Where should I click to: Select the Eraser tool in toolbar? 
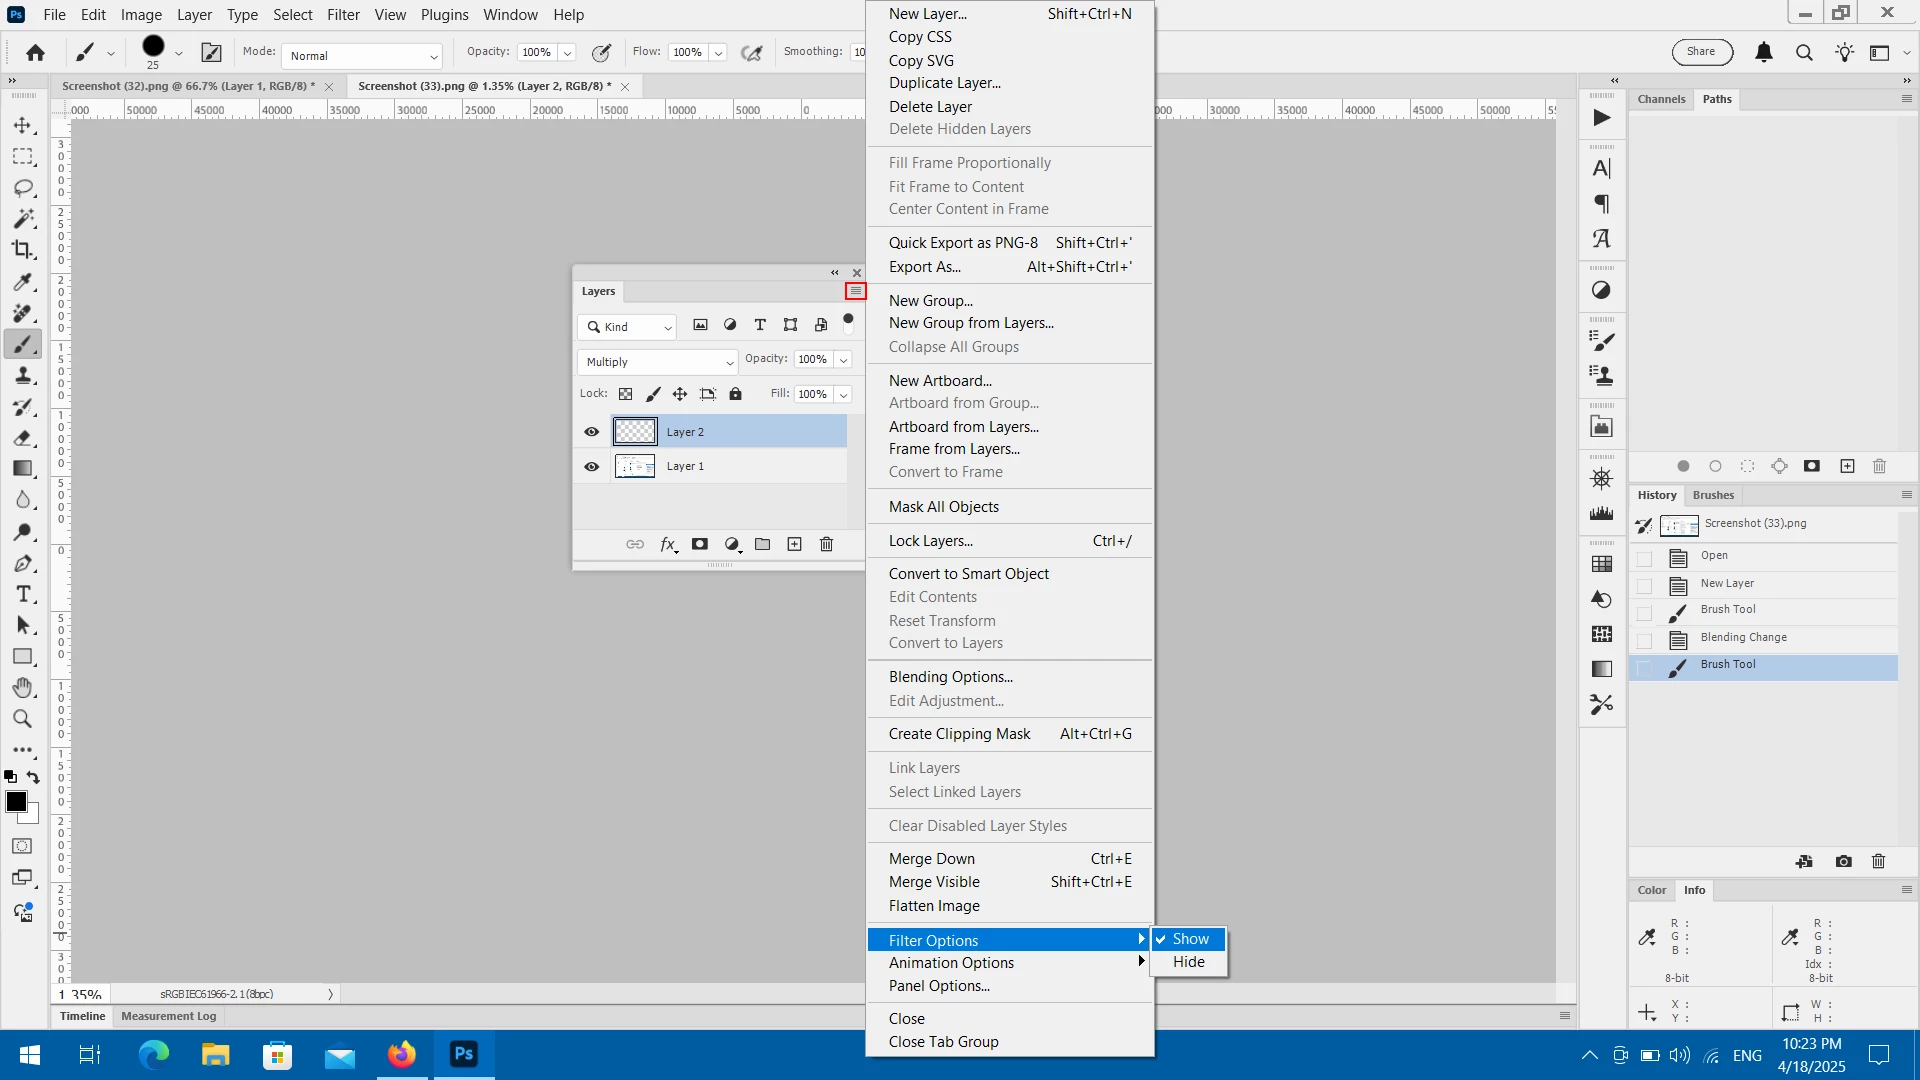pyautogui.click(x=23, y=438)
